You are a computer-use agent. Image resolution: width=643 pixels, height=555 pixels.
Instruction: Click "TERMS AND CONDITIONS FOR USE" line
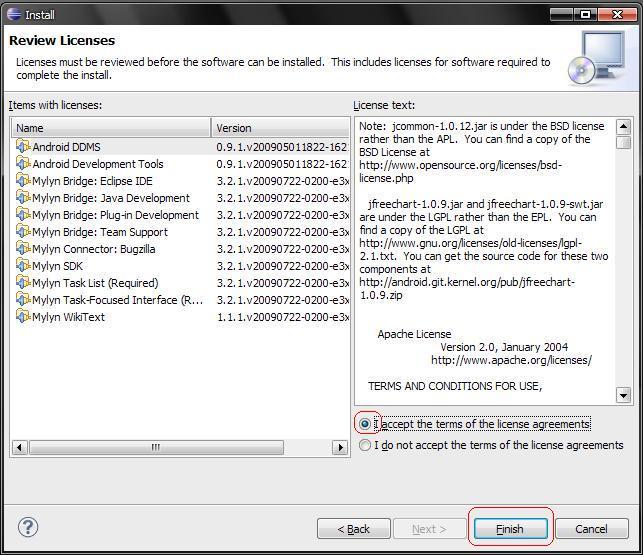coord(455,386)
